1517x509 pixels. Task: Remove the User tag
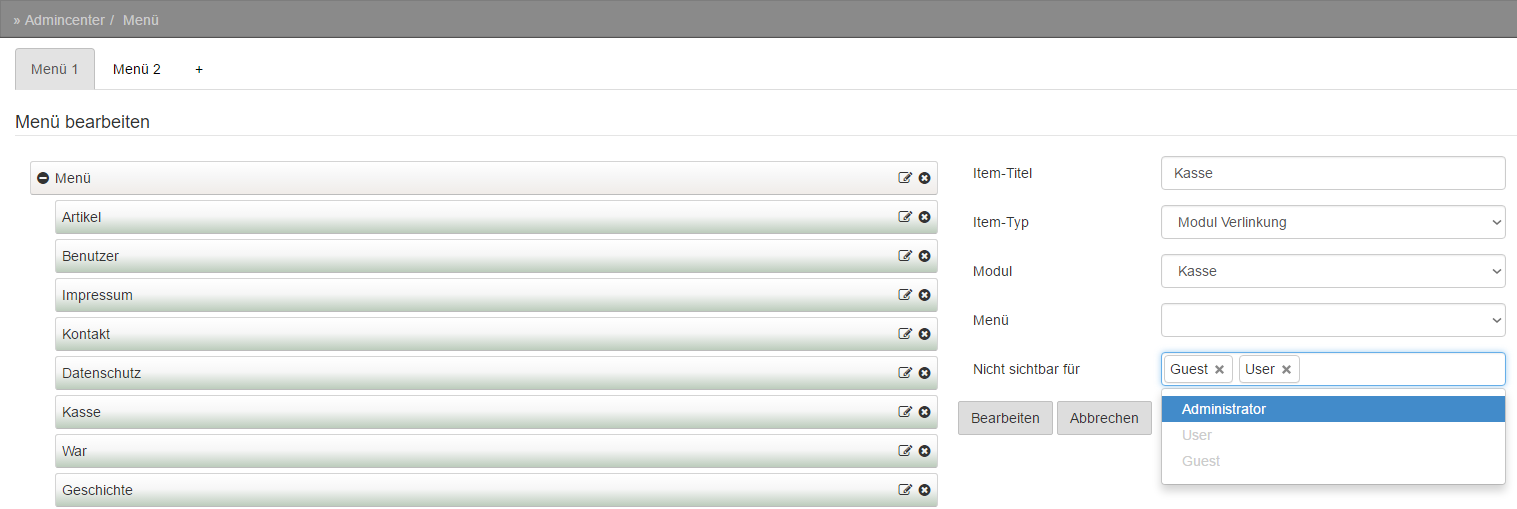1286,370
